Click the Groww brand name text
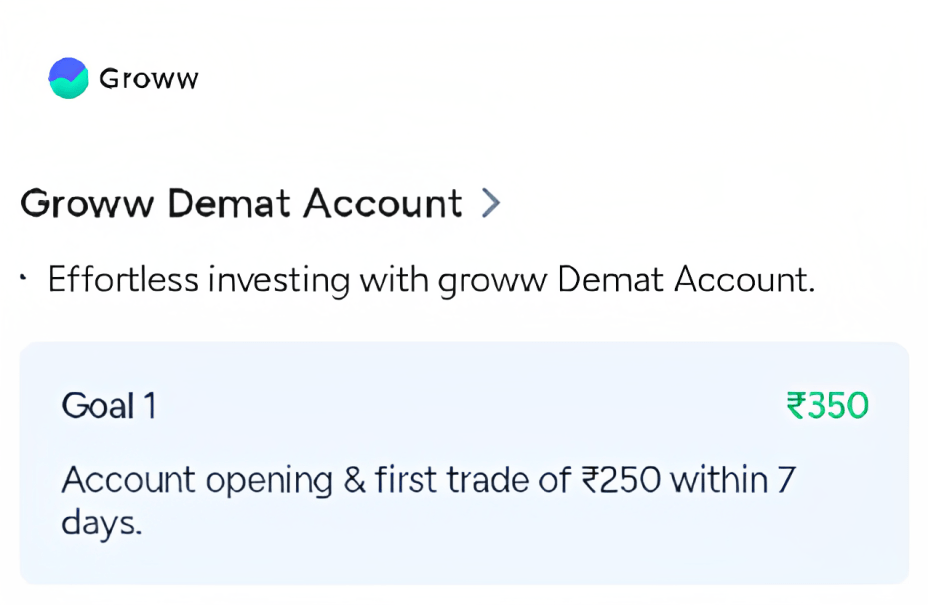Viewport: 928px width, 605px height. coord(149,79)
